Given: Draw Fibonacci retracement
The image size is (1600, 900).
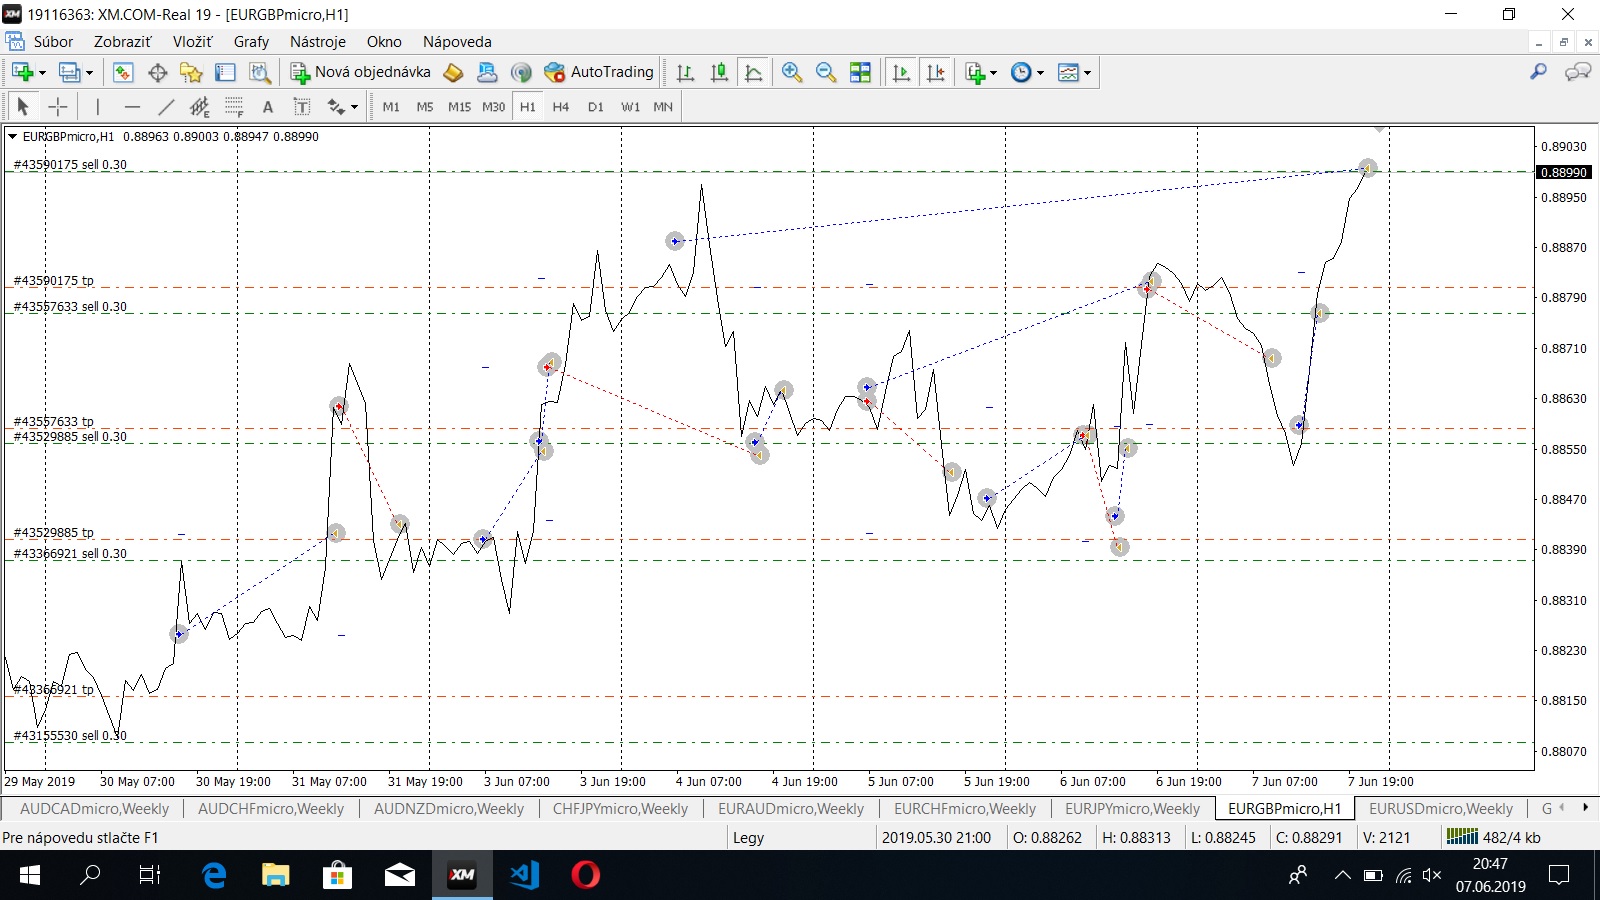Looking at the screenshot, I should tap(234, 106).
